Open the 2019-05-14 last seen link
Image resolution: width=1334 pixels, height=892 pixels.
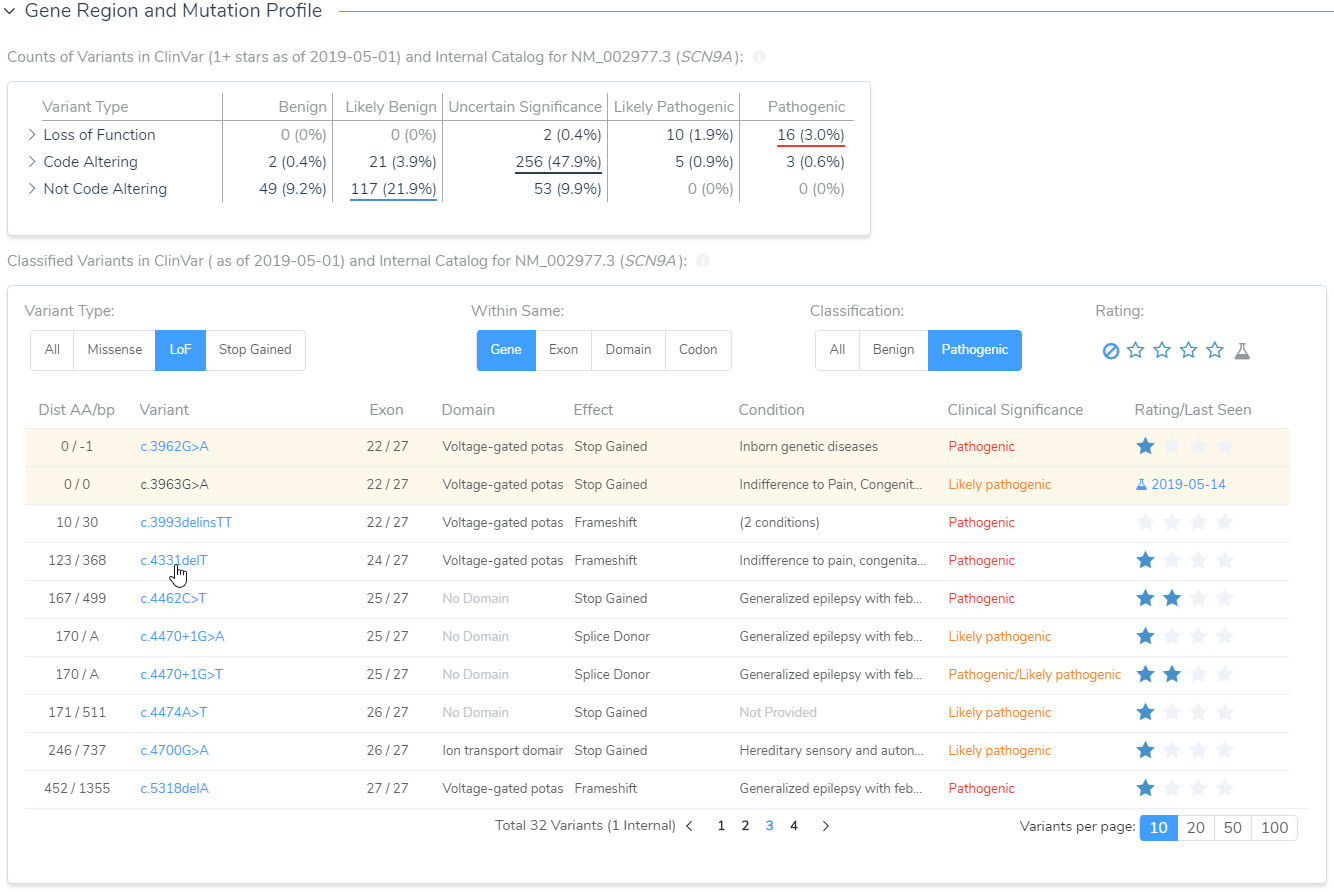click(1188, 485)
